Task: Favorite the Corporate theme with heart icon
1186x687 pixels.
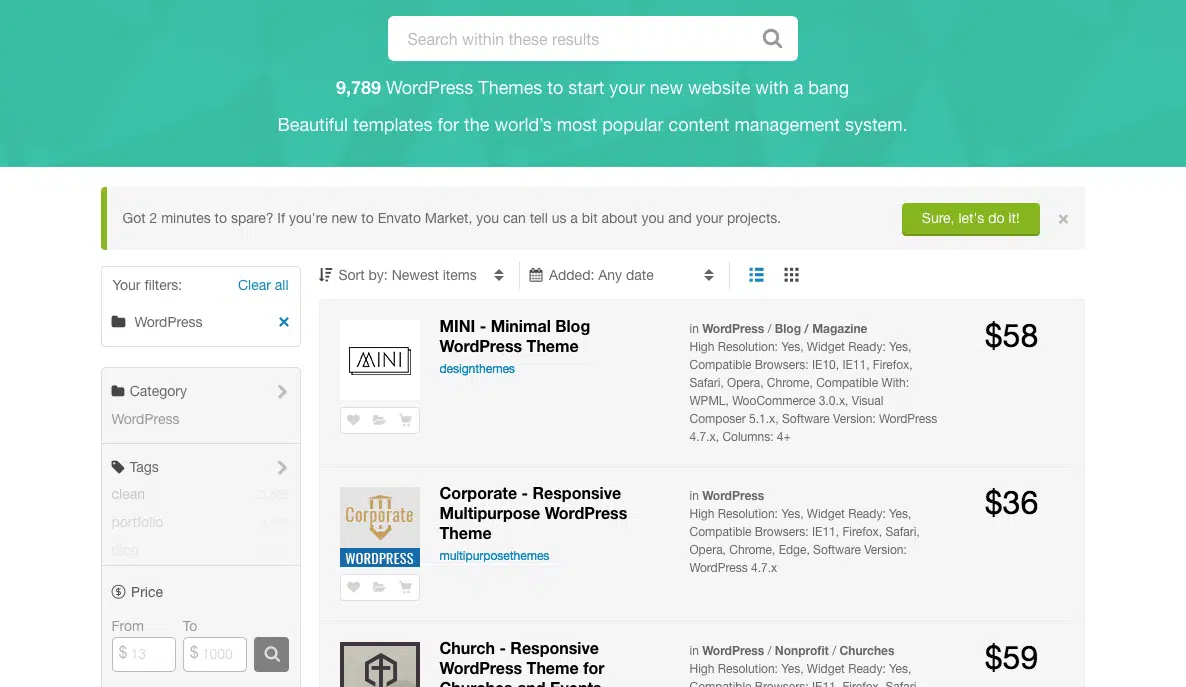Action: point(353,588)
